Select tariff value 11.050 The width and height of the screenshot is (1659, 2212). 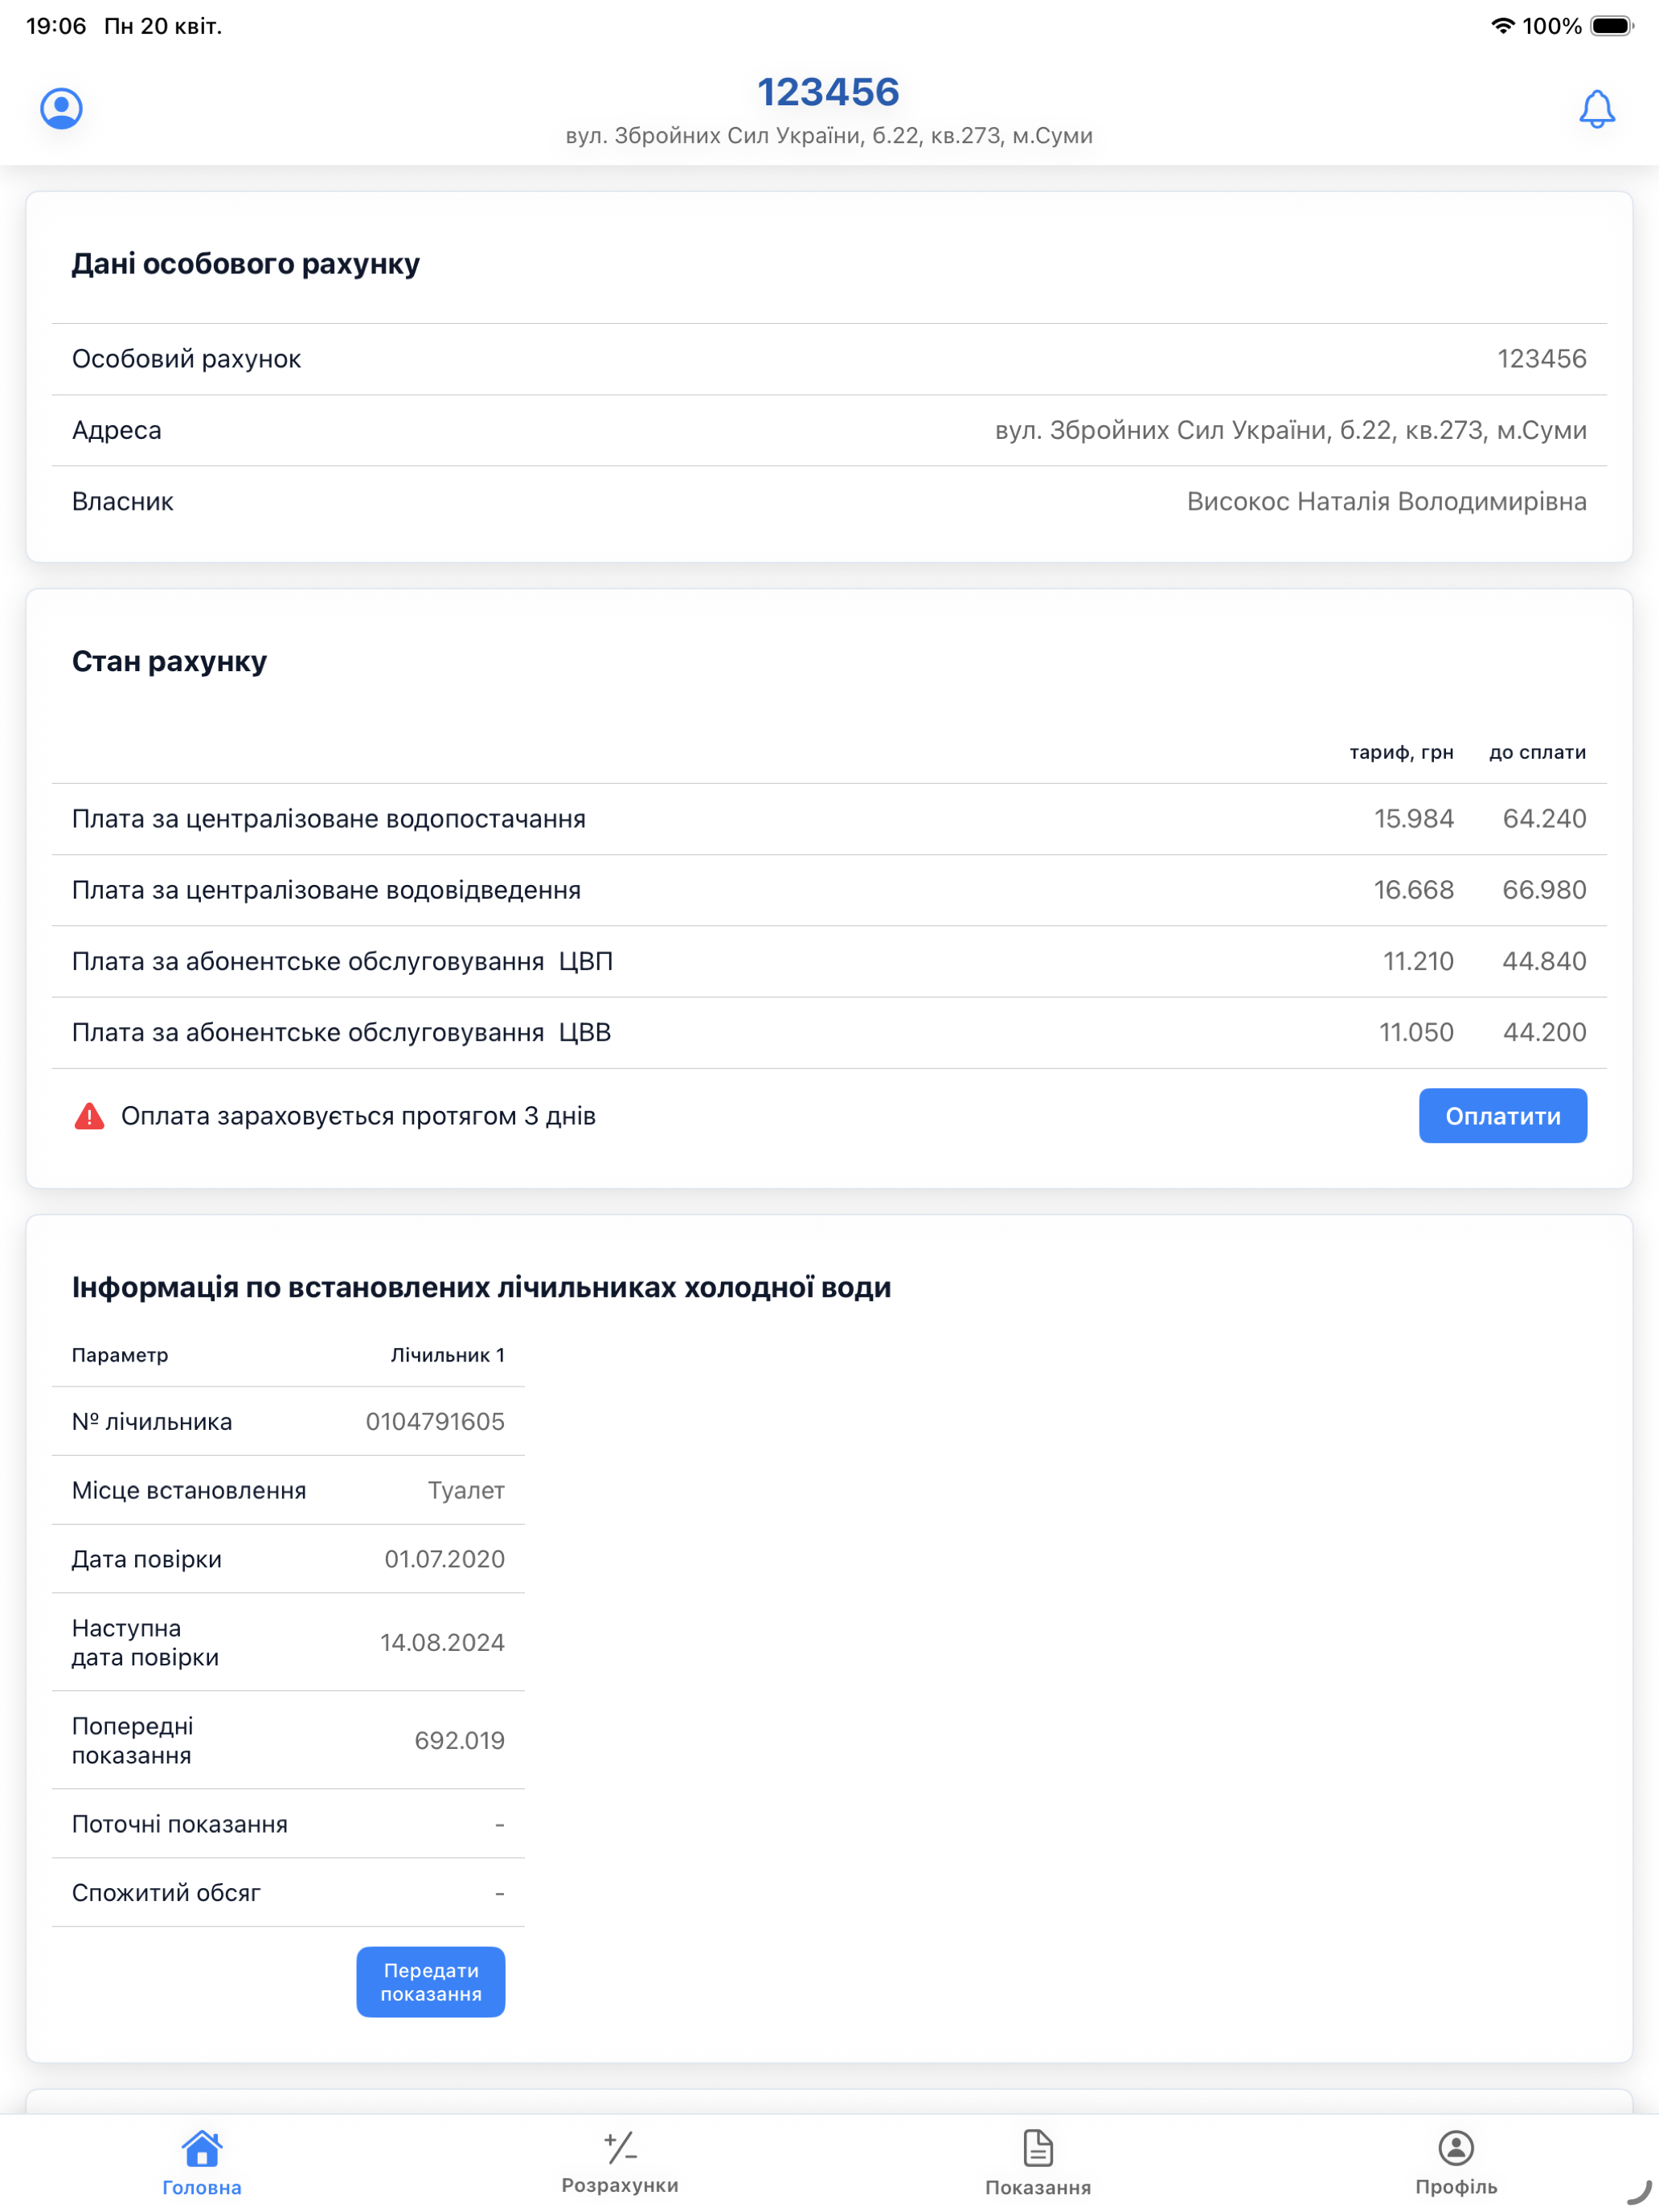coord(1416,1032)
